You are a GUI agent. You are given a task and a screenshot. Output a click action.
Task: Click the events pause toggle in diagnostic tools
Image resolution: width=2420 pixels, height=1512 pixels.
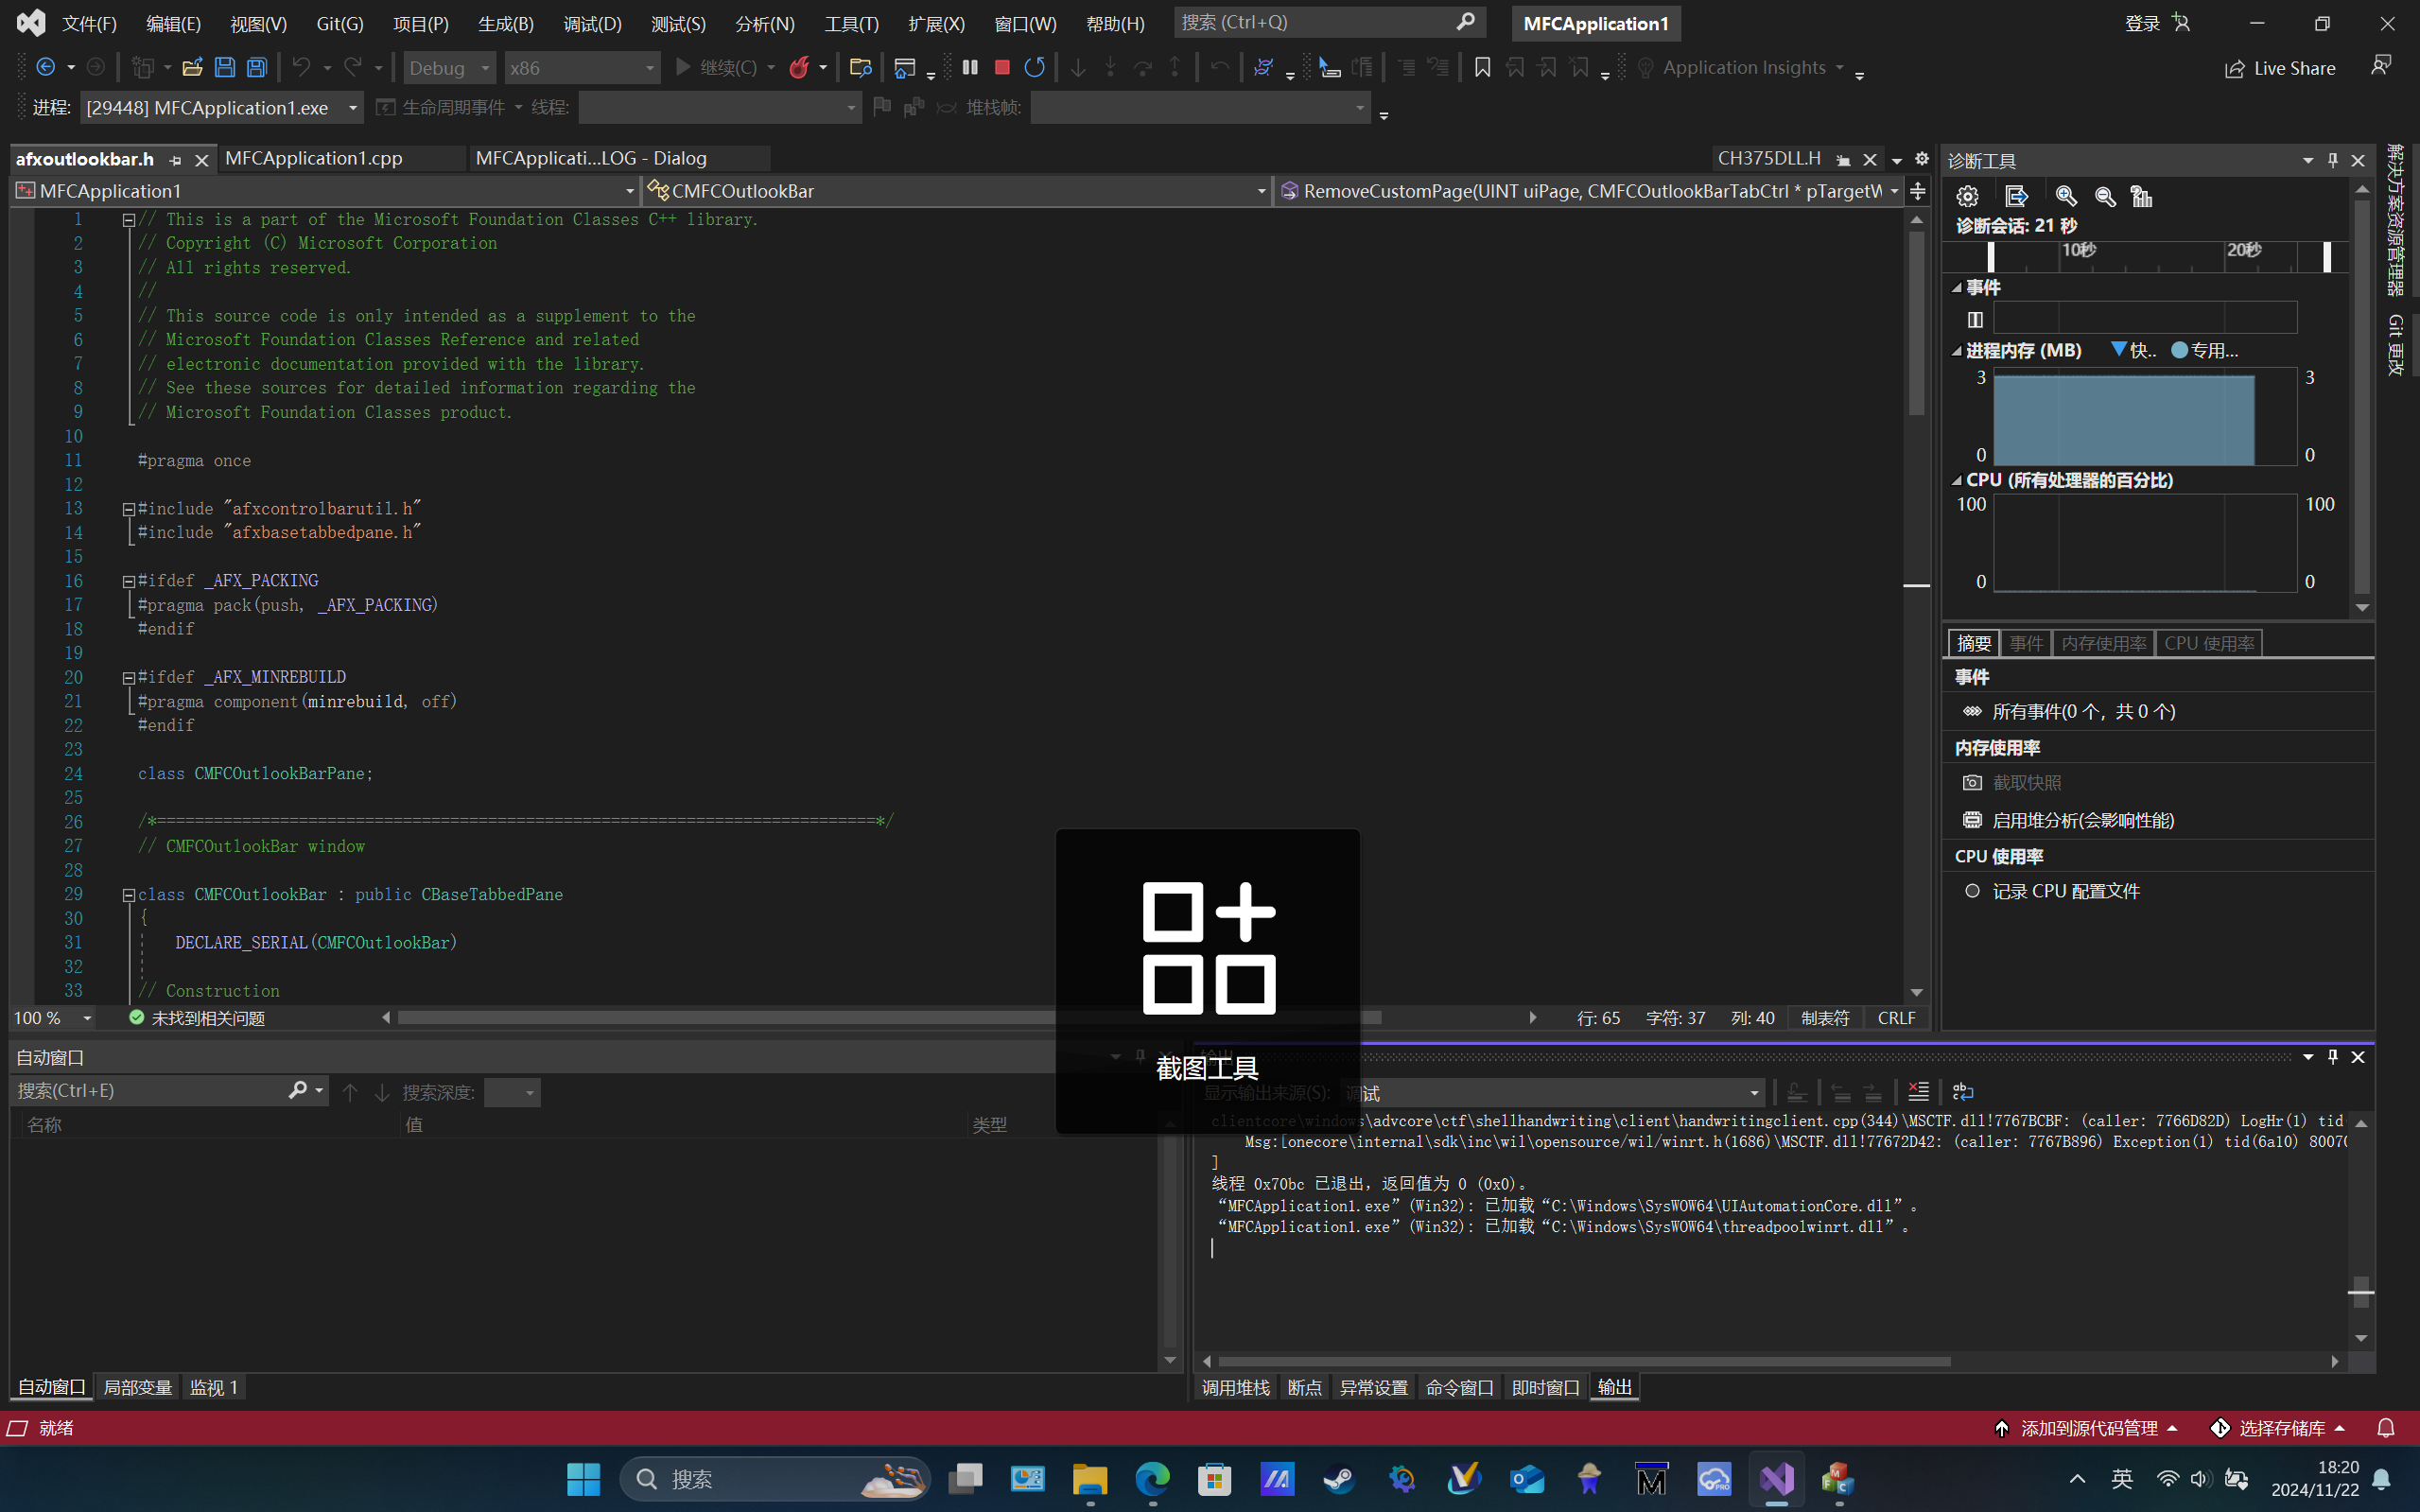(1975, 319)
